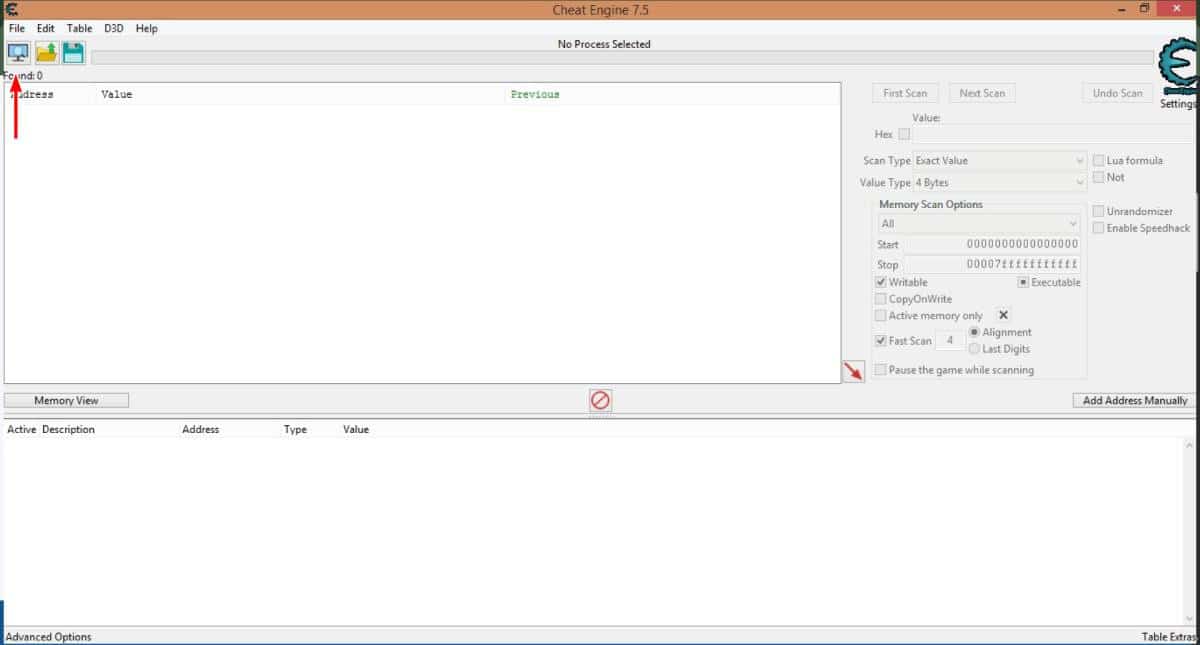The image size is (1200, 645).
Task: Click the Cheat Engine title bar icon
Action: pos(11,9)
